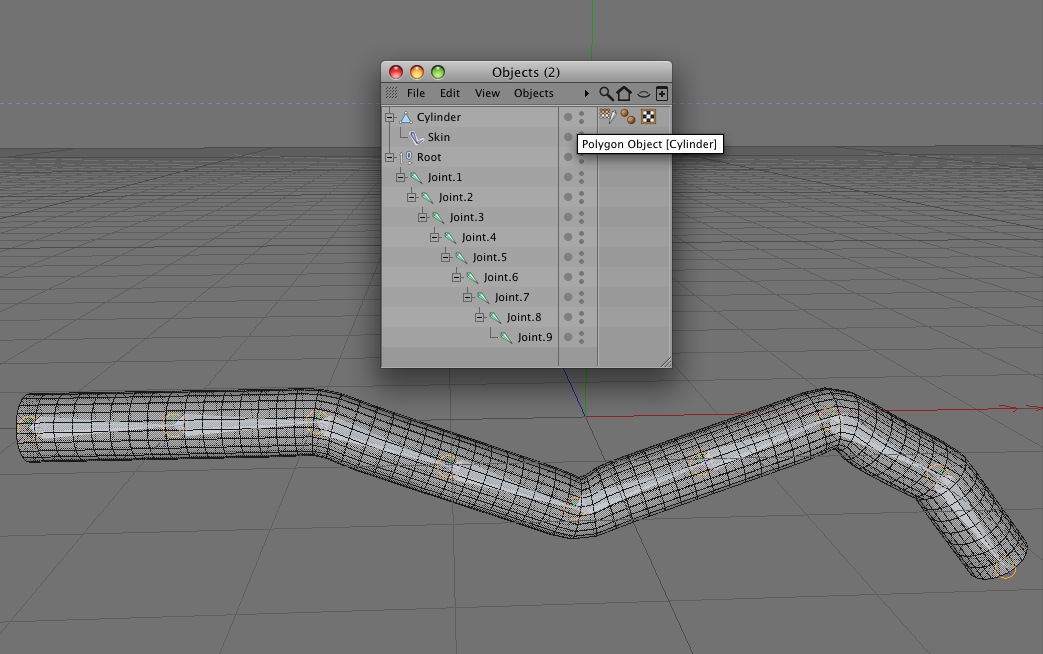
Task: Collapse the Joint.8 branch
Action: (480, 317)
